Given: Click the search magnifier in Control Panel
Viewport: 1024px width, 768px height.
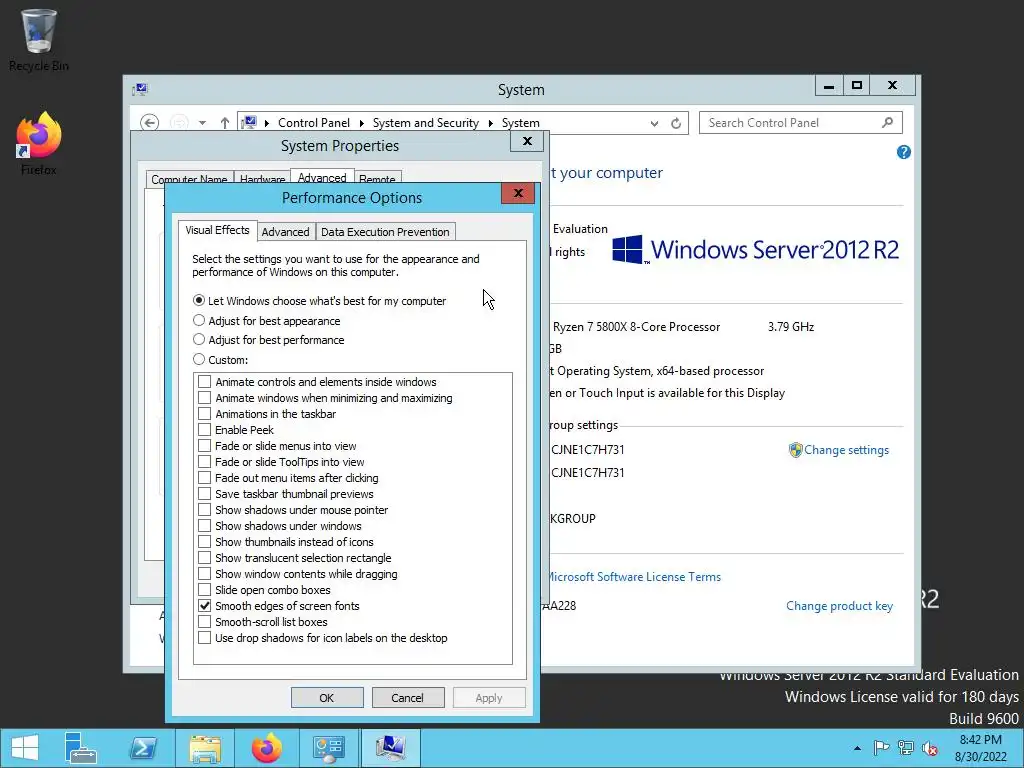Looking at the screenshot, I should (888, 122).
